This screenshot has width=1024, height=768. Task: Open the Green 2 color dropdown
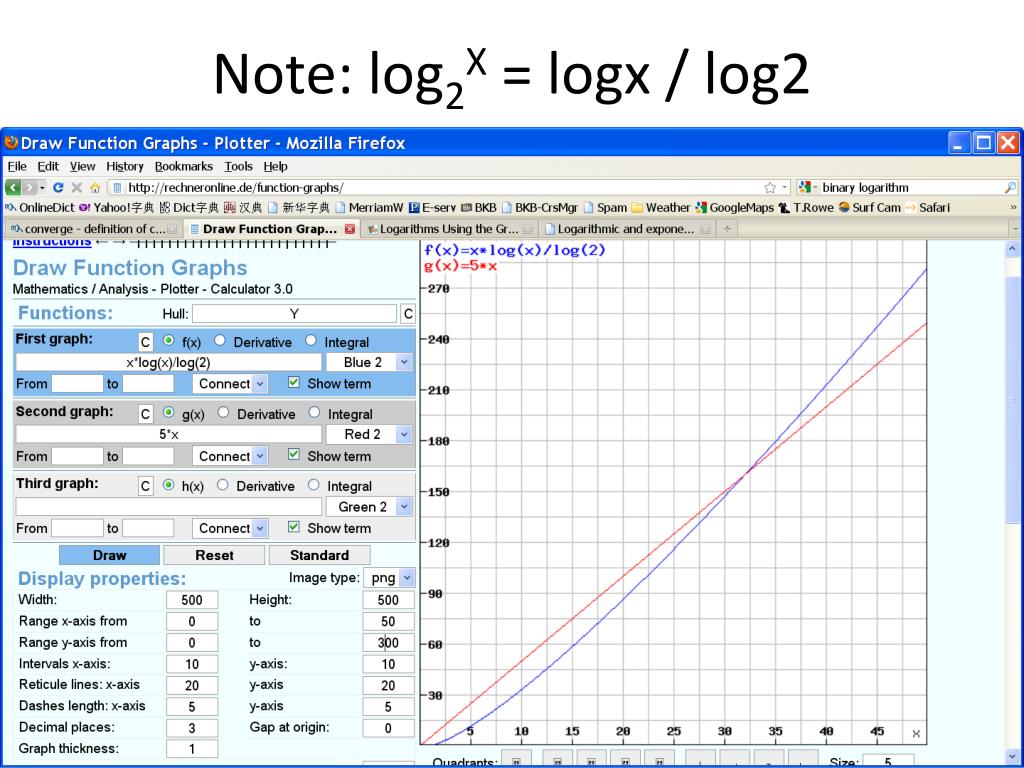pyautogui.click(x=369, y=507)
